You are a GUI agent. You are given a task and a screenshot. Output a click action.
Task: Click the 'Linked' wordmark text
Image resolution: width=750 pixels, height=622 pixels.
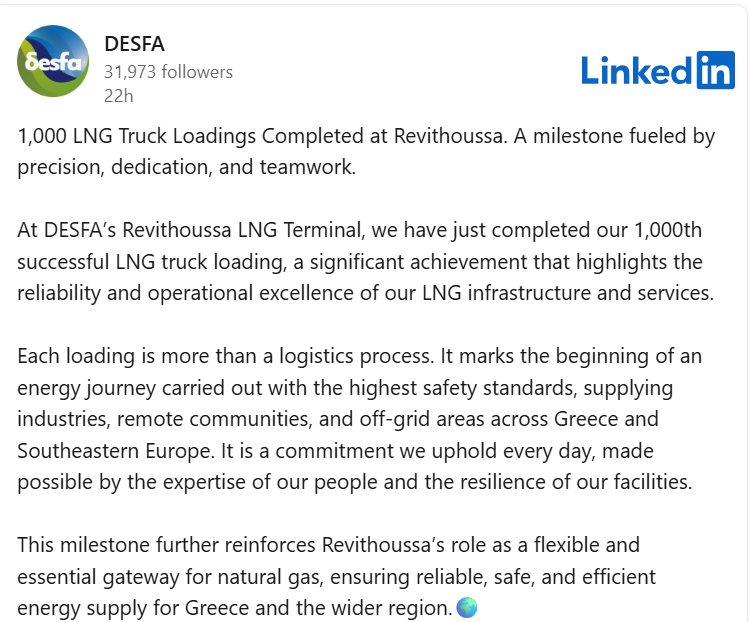coord(635,70)
